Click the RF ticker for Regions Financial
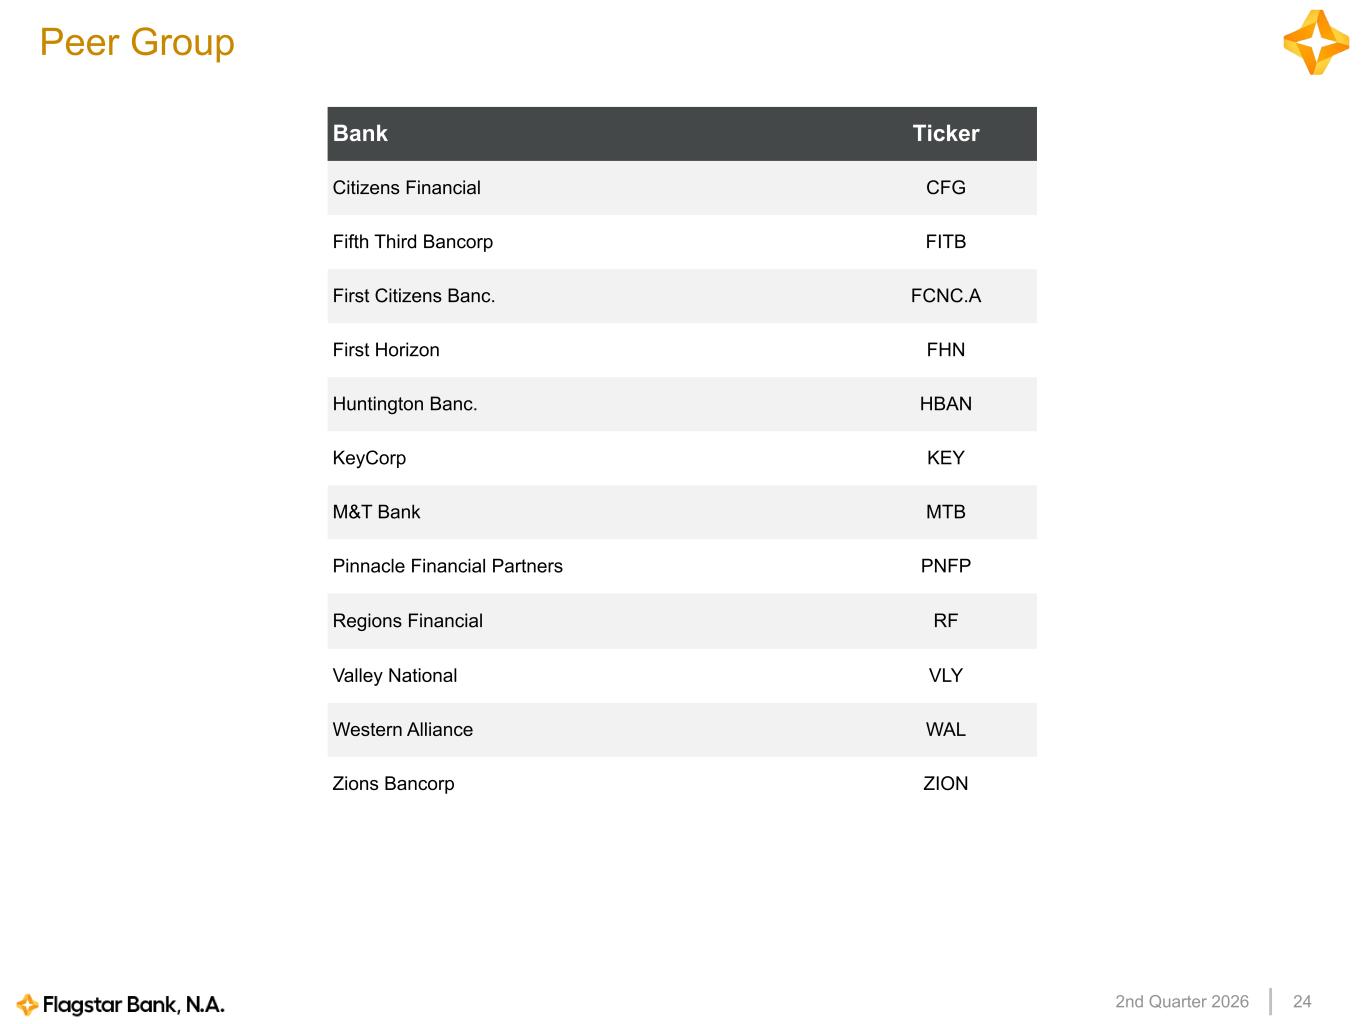Screen dimensions: 1365x1024 click(946, 621)
